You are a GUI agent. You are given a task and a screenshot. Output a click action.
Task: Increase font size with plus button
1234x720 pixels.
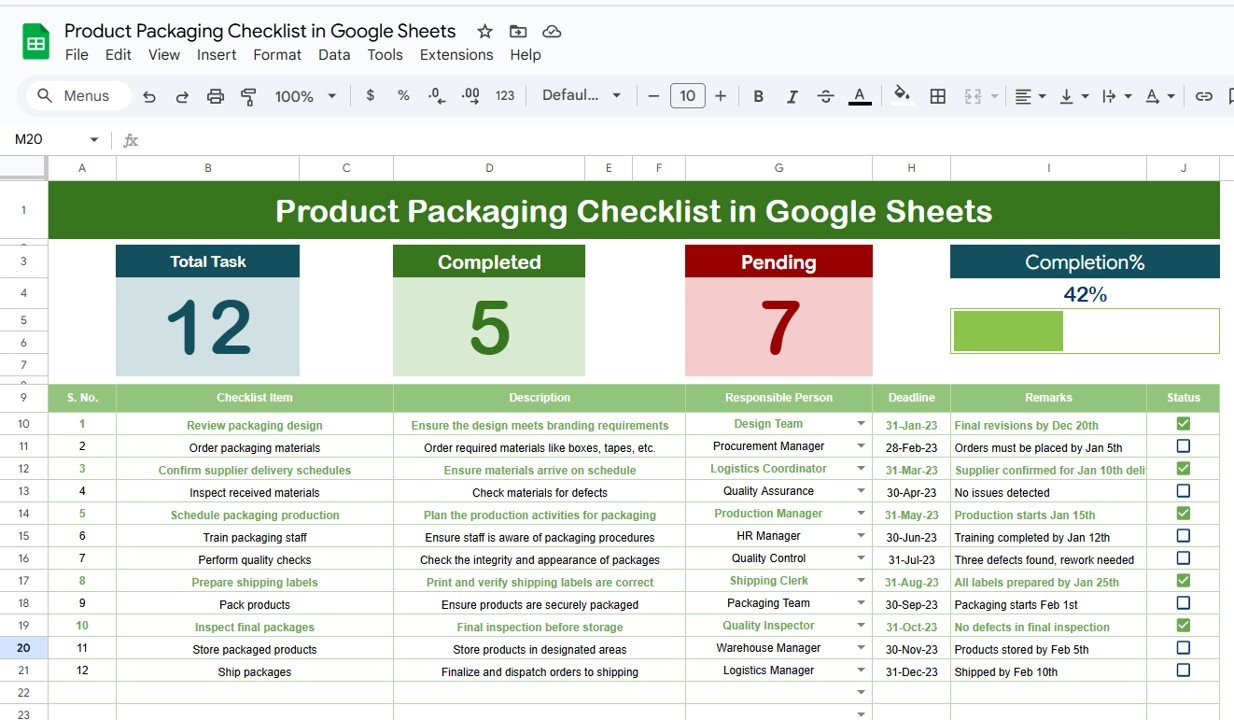click(720, 96)
